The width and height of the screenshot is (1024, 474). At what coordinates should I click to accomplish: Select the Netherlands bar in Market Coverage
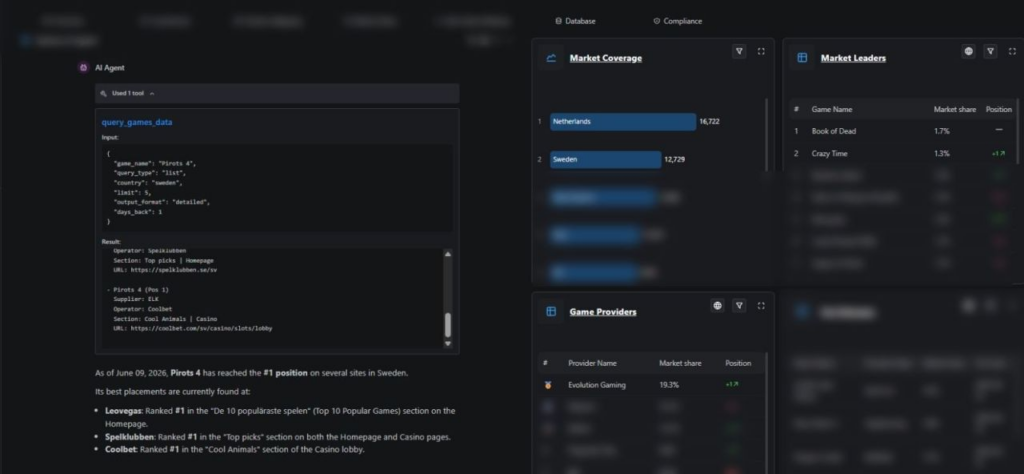(x=623, y=121)
